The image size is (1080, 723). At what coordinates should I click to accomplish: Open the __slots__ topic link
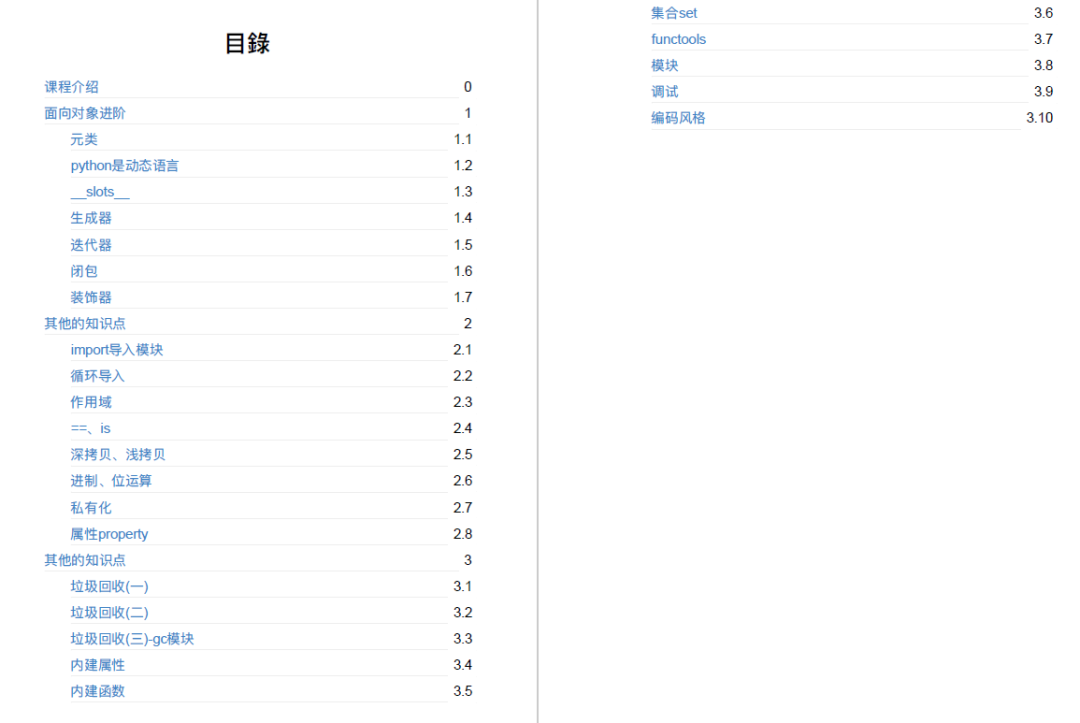(99, 191)
